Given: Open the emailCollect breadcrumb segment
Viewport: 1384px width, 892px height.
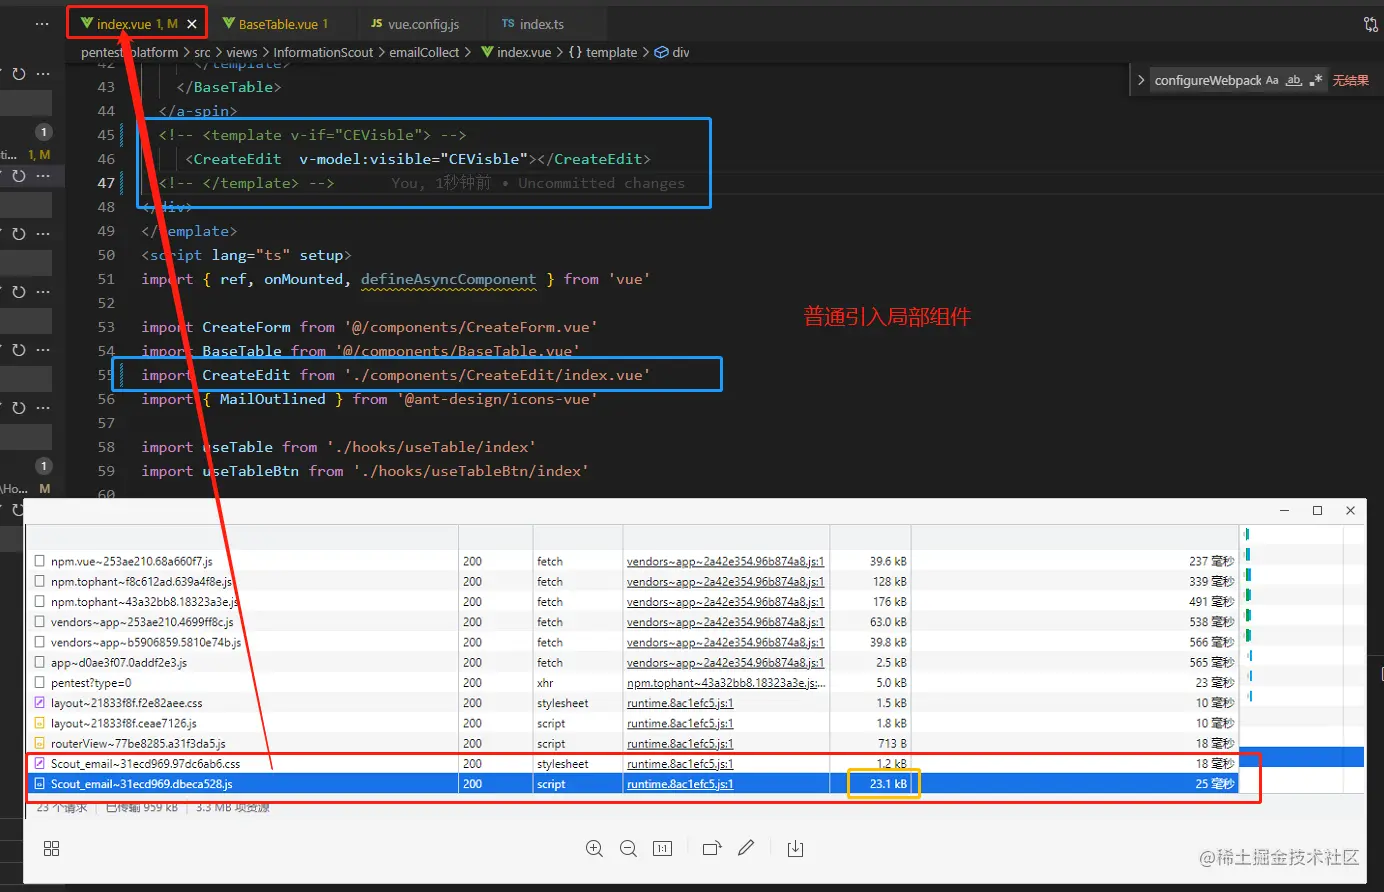Looking at the screenshot, I should [x=424, y=52].
